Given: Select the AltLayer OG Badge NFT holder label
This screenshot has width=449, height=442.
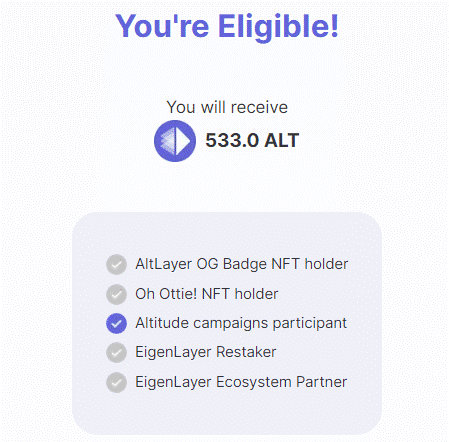Looking at the screenshot, I should (x=242, y=264).
